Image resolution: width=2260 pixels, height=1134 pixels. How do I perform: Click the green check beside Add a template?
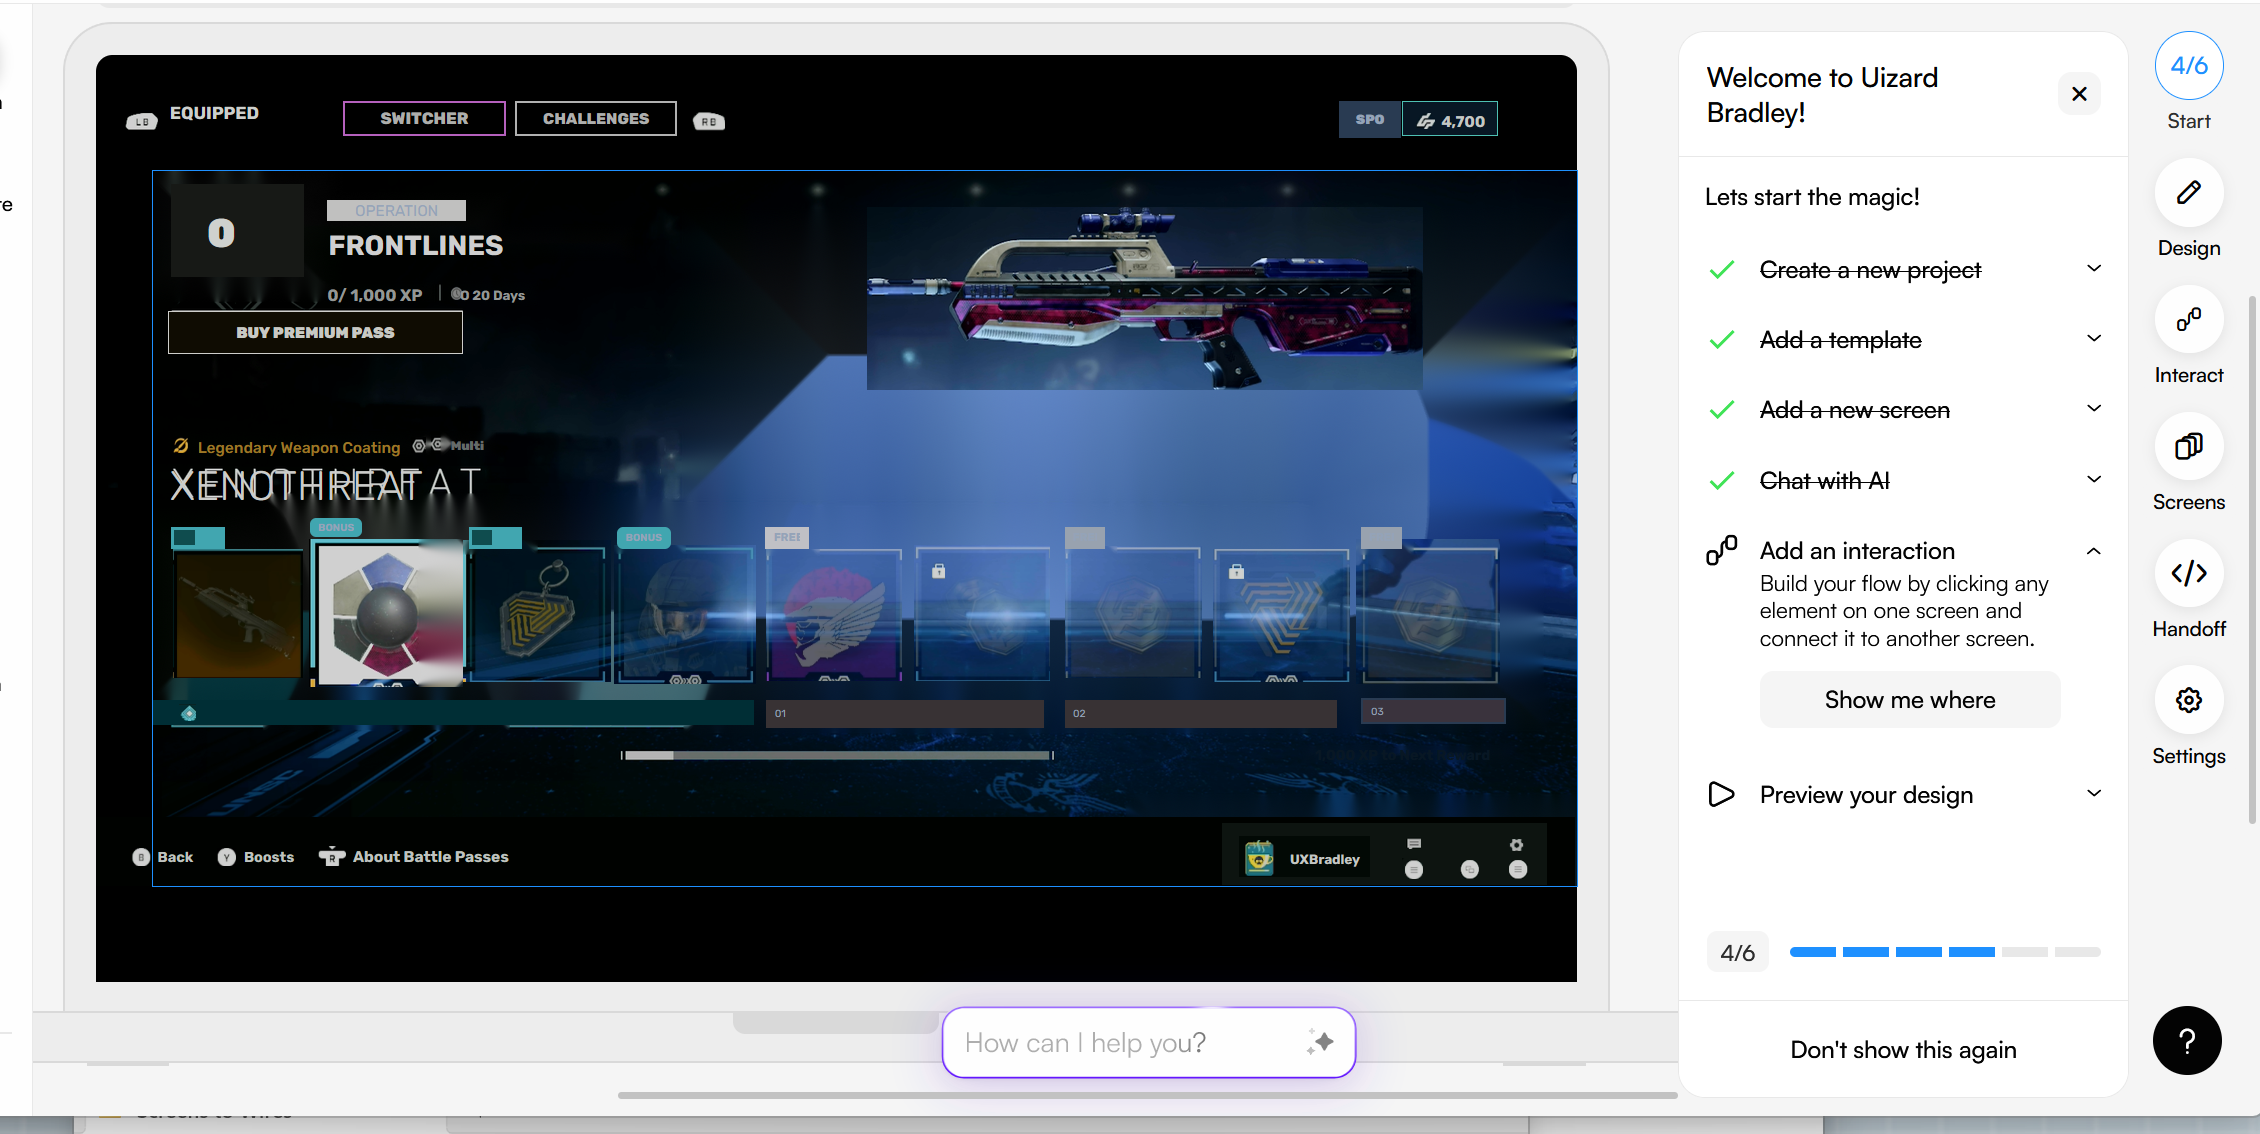(1721, 340)
